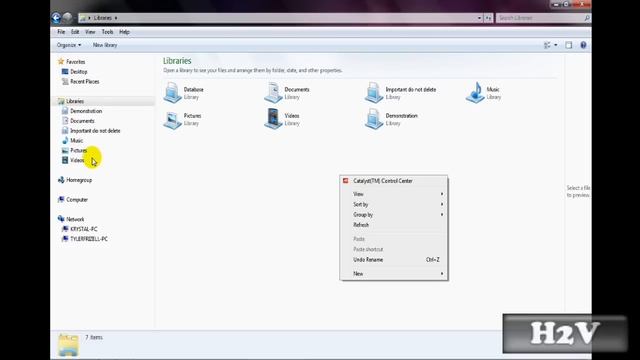The height and width of the screenshot is (360, 640).
Task: Open the View menu in menu bar
Action: 90,32
